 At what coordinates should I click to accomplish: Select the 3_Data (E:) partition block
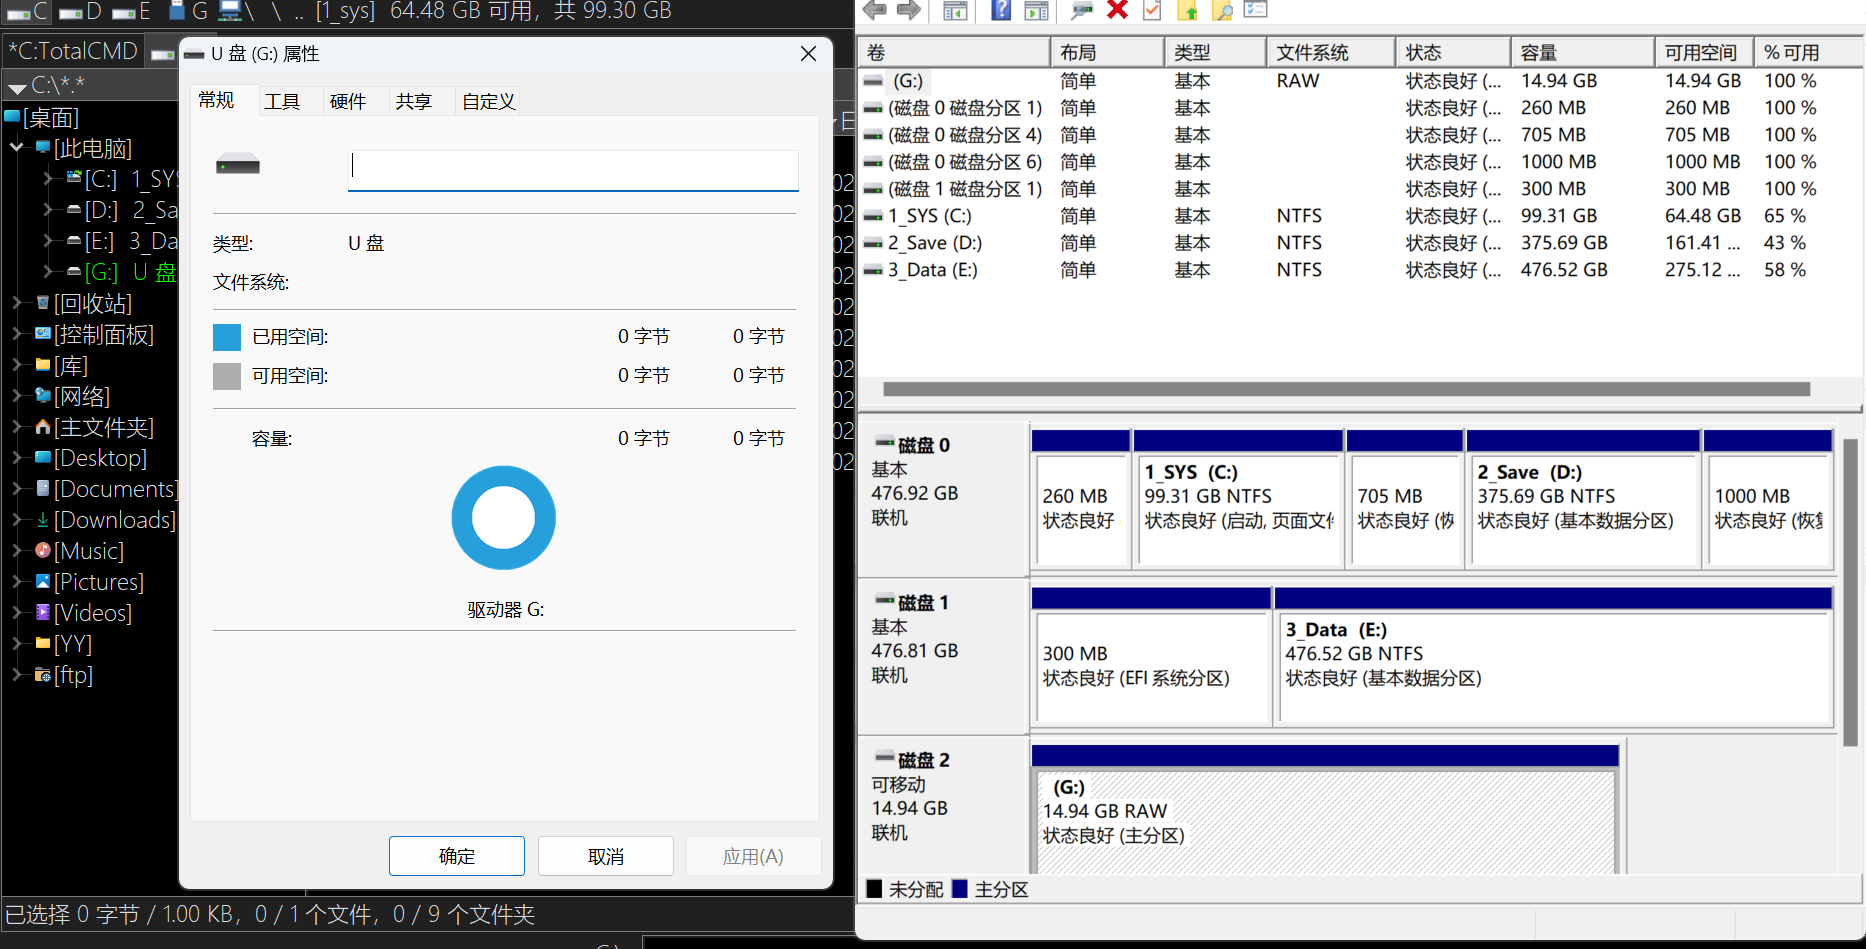1554,656
